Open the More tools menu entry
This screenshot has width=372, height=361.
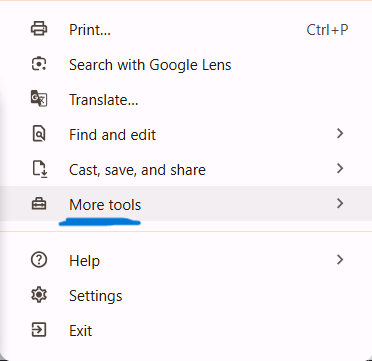186,203
